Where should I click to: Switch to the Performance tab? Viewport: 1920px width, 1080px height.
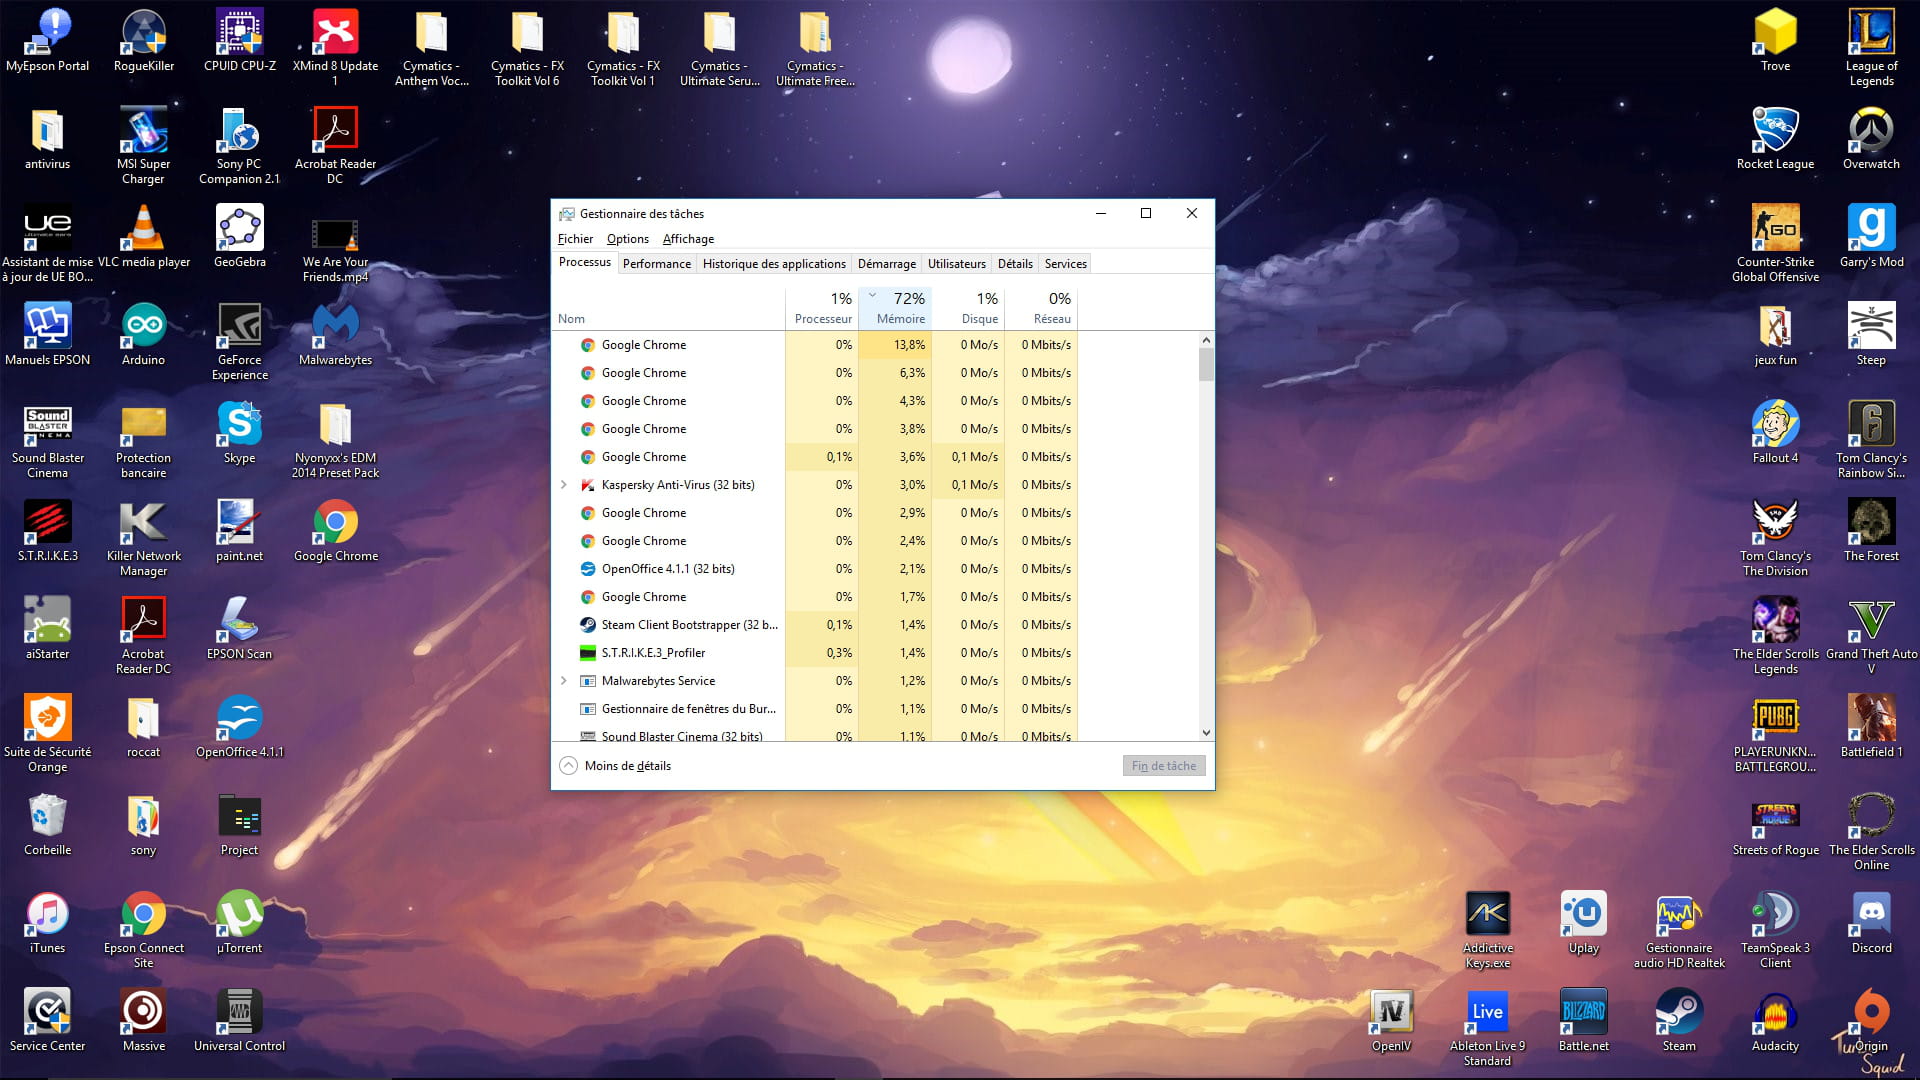[x=656, y=264]
